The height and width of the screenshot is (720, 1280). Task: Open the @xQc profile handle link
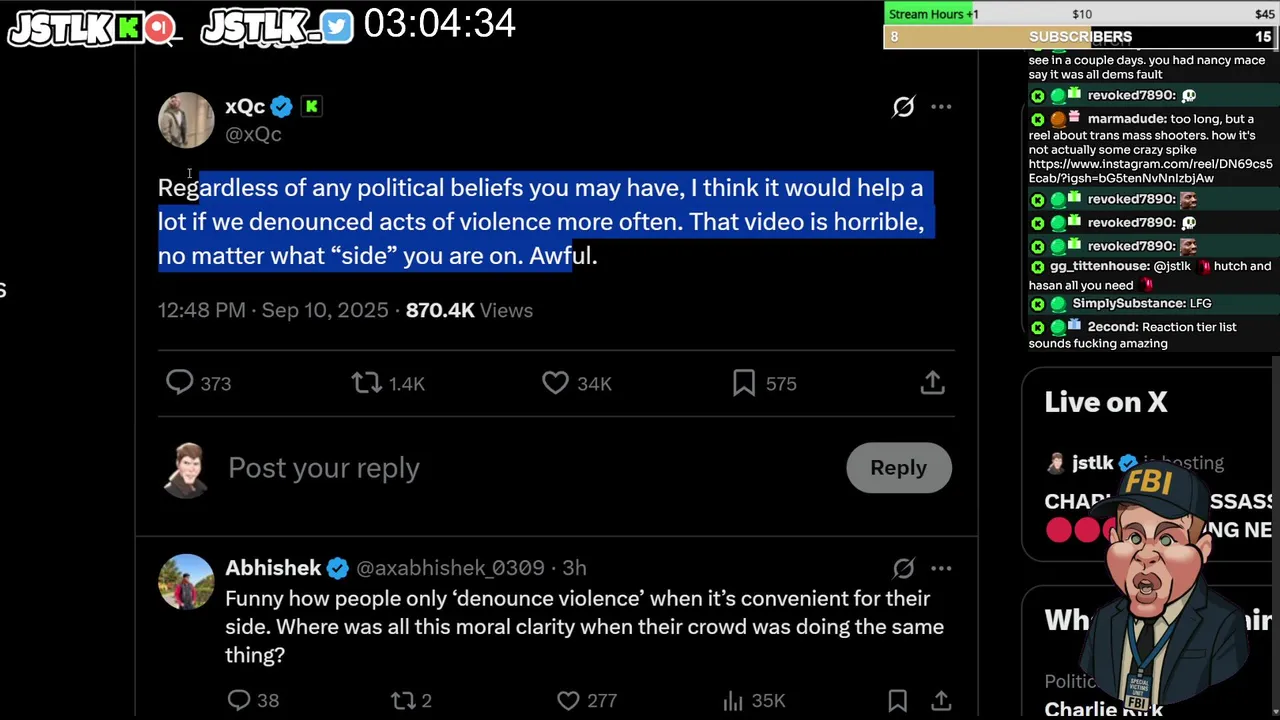[253, 134]
